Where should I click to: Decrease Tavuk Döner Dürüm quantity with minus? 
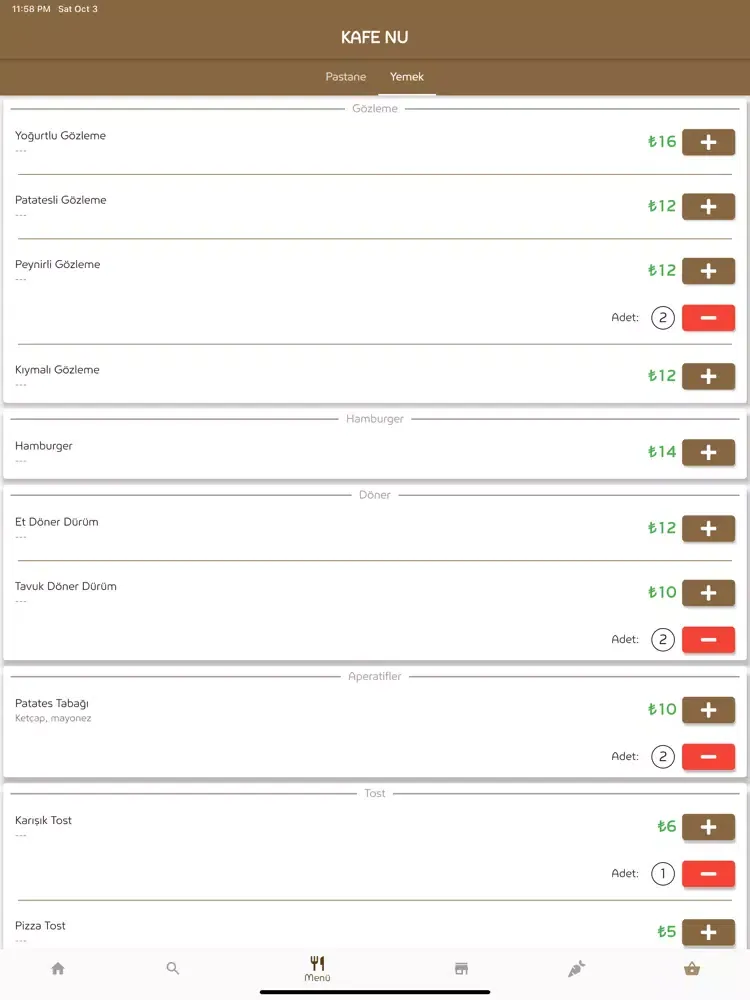point(708,640)
